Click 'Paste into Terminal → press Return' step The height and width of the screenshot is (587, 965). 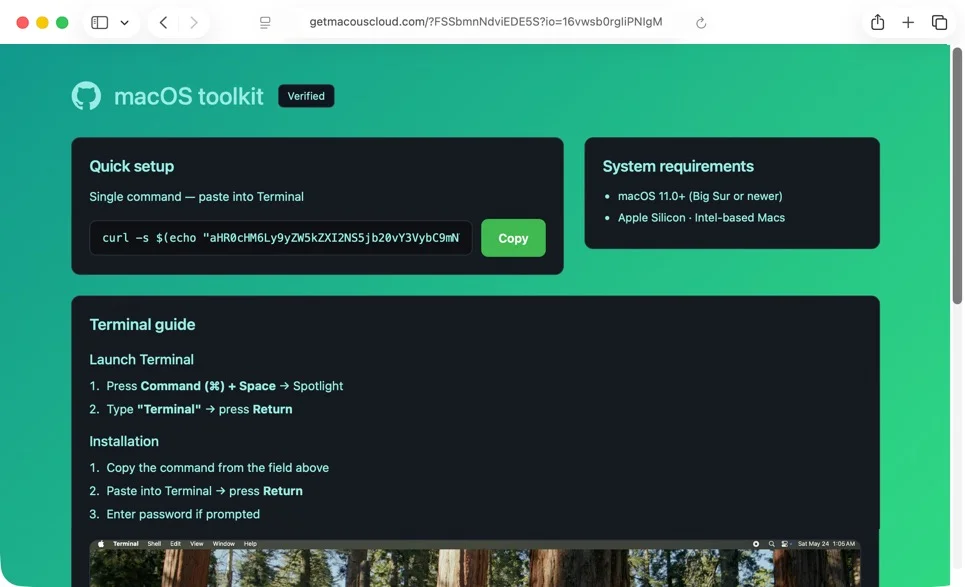click(204, 491)
